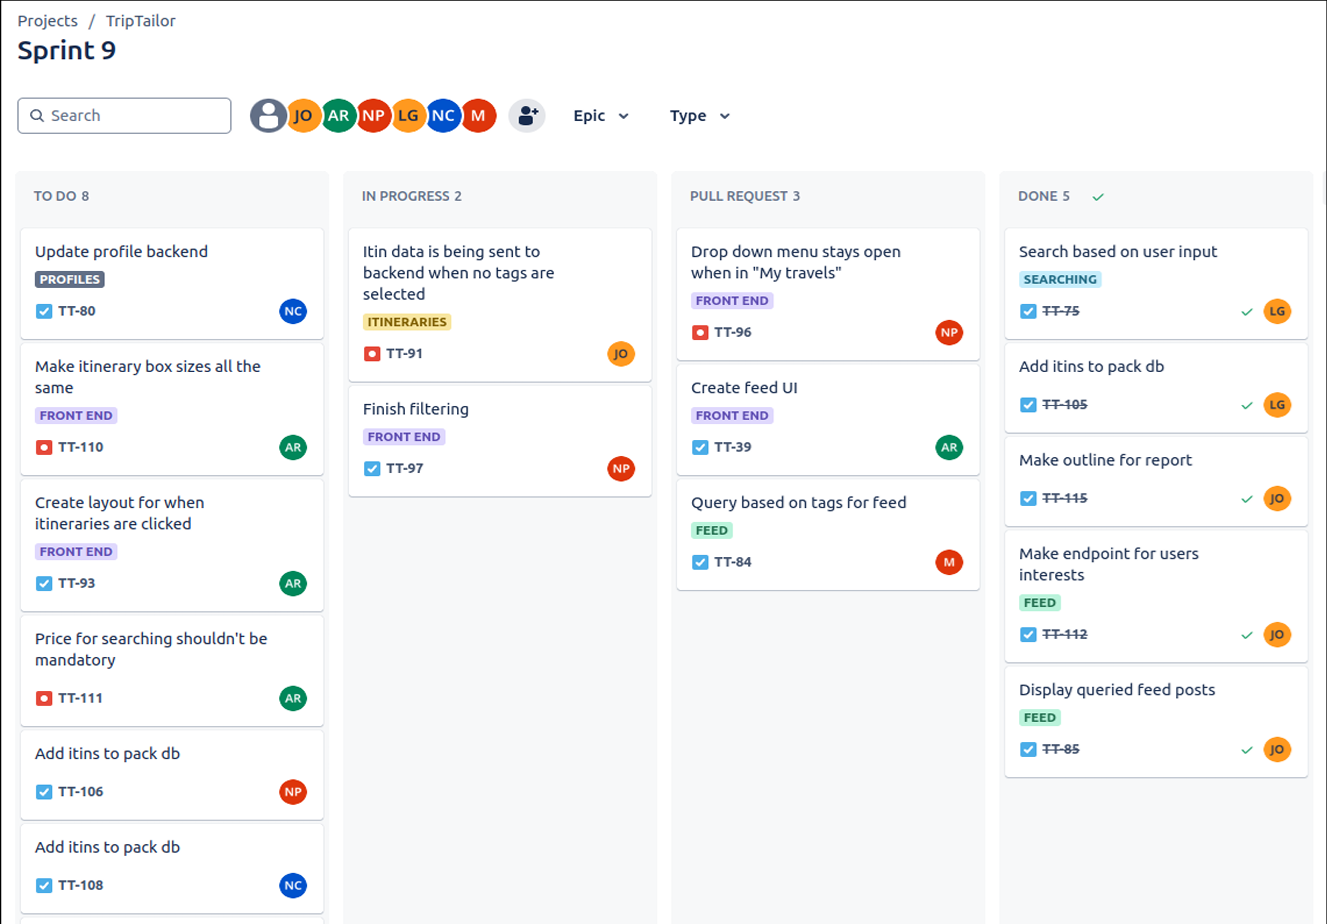Click 'Display queried feed posts' title
This screenshot has width=1327, height=924.
click(1117, 690)
